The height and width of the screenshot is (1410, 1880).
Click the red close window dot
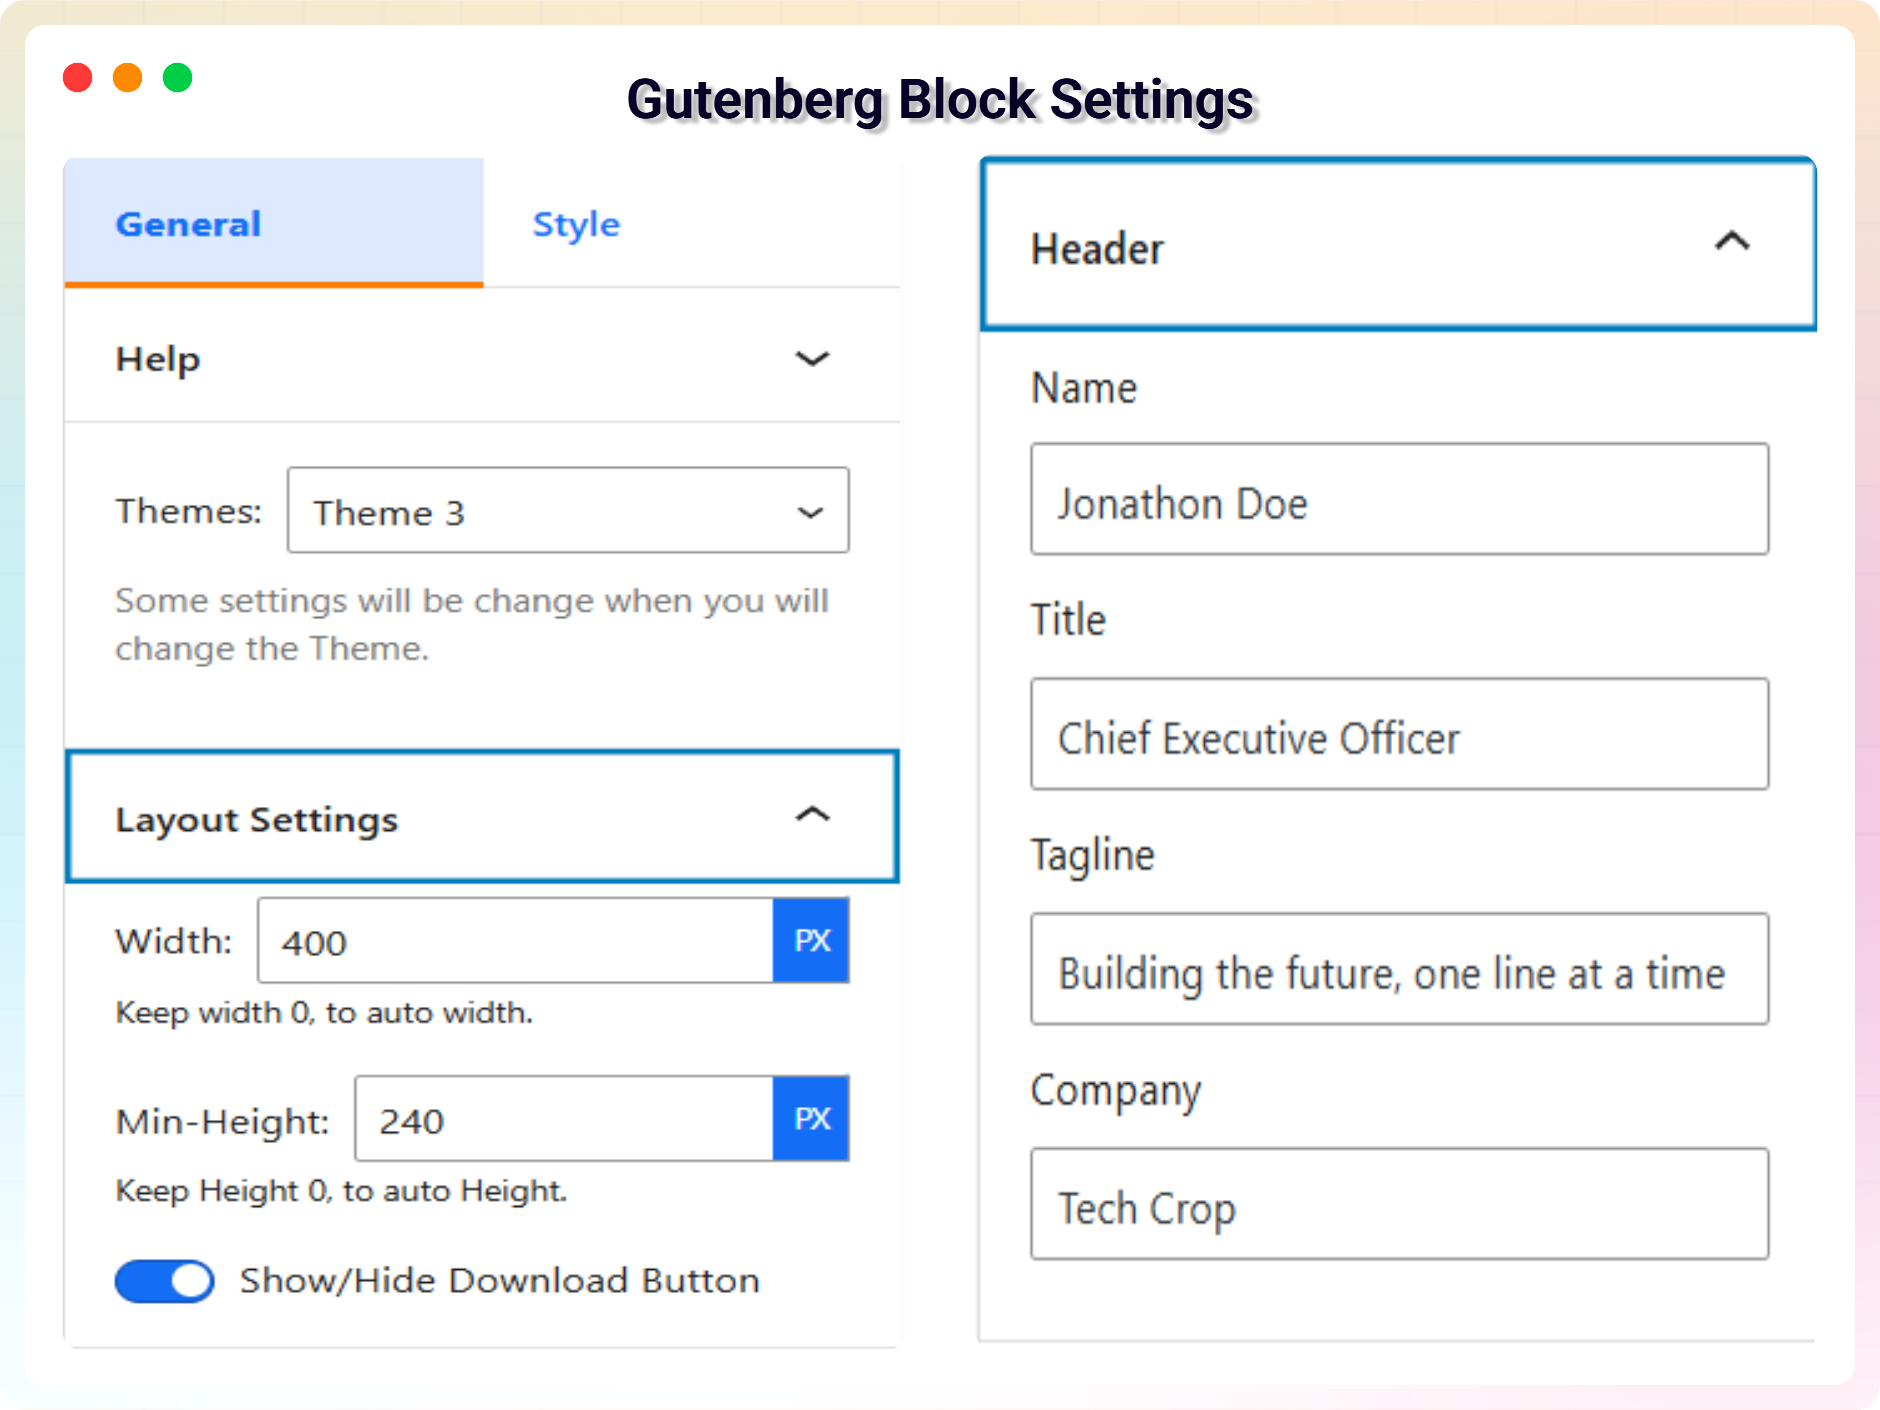tap(78, 78)
